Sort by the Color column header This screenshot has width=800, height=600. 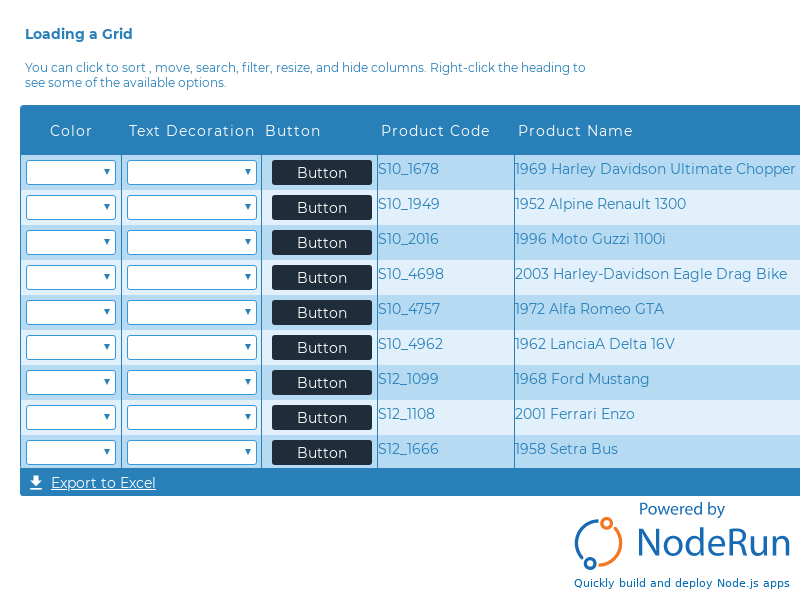point(71,131)
